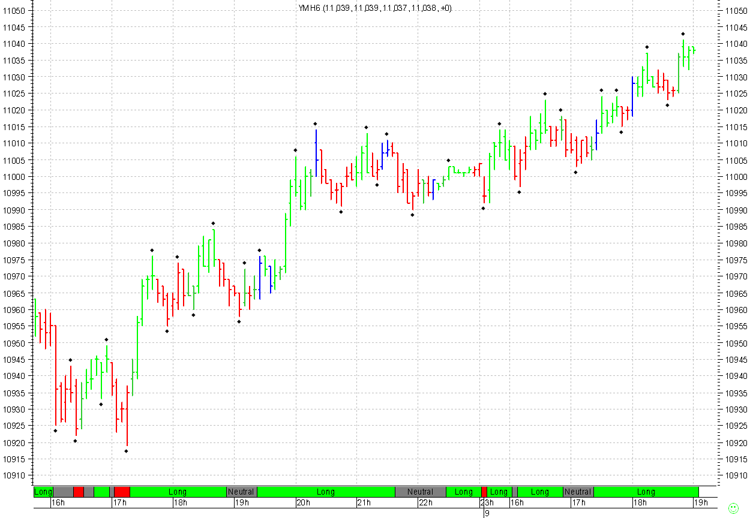Click 11050 on the left price axis

(x=14, y=11)
